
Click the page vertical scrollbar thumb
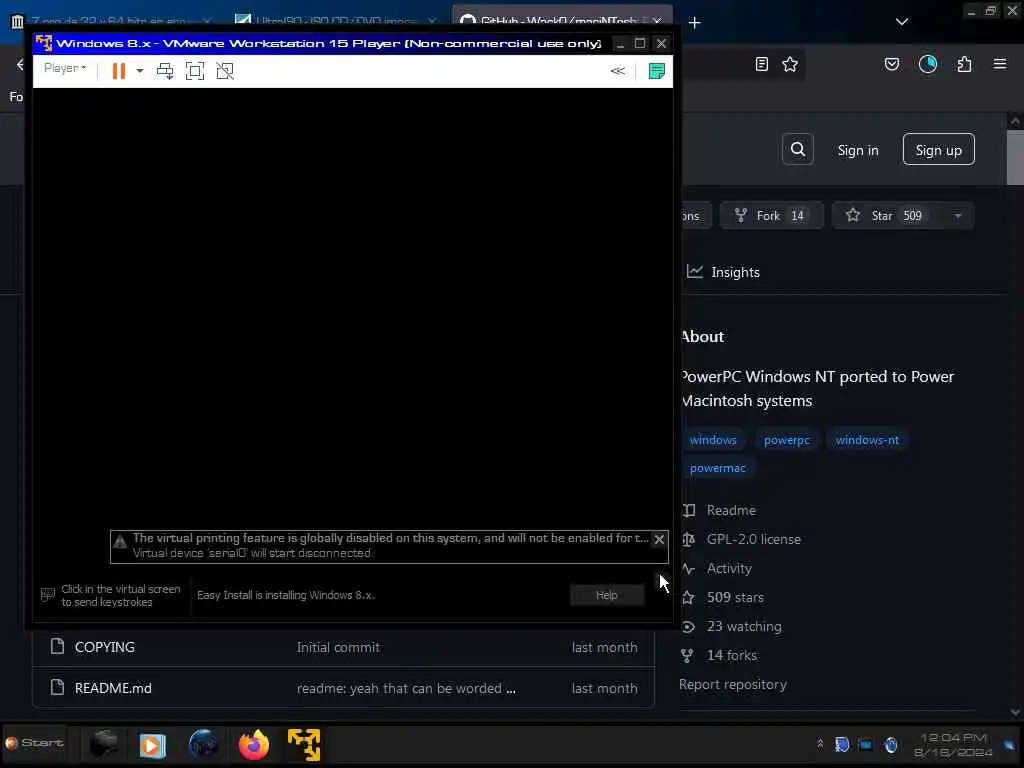[1015, 157]
